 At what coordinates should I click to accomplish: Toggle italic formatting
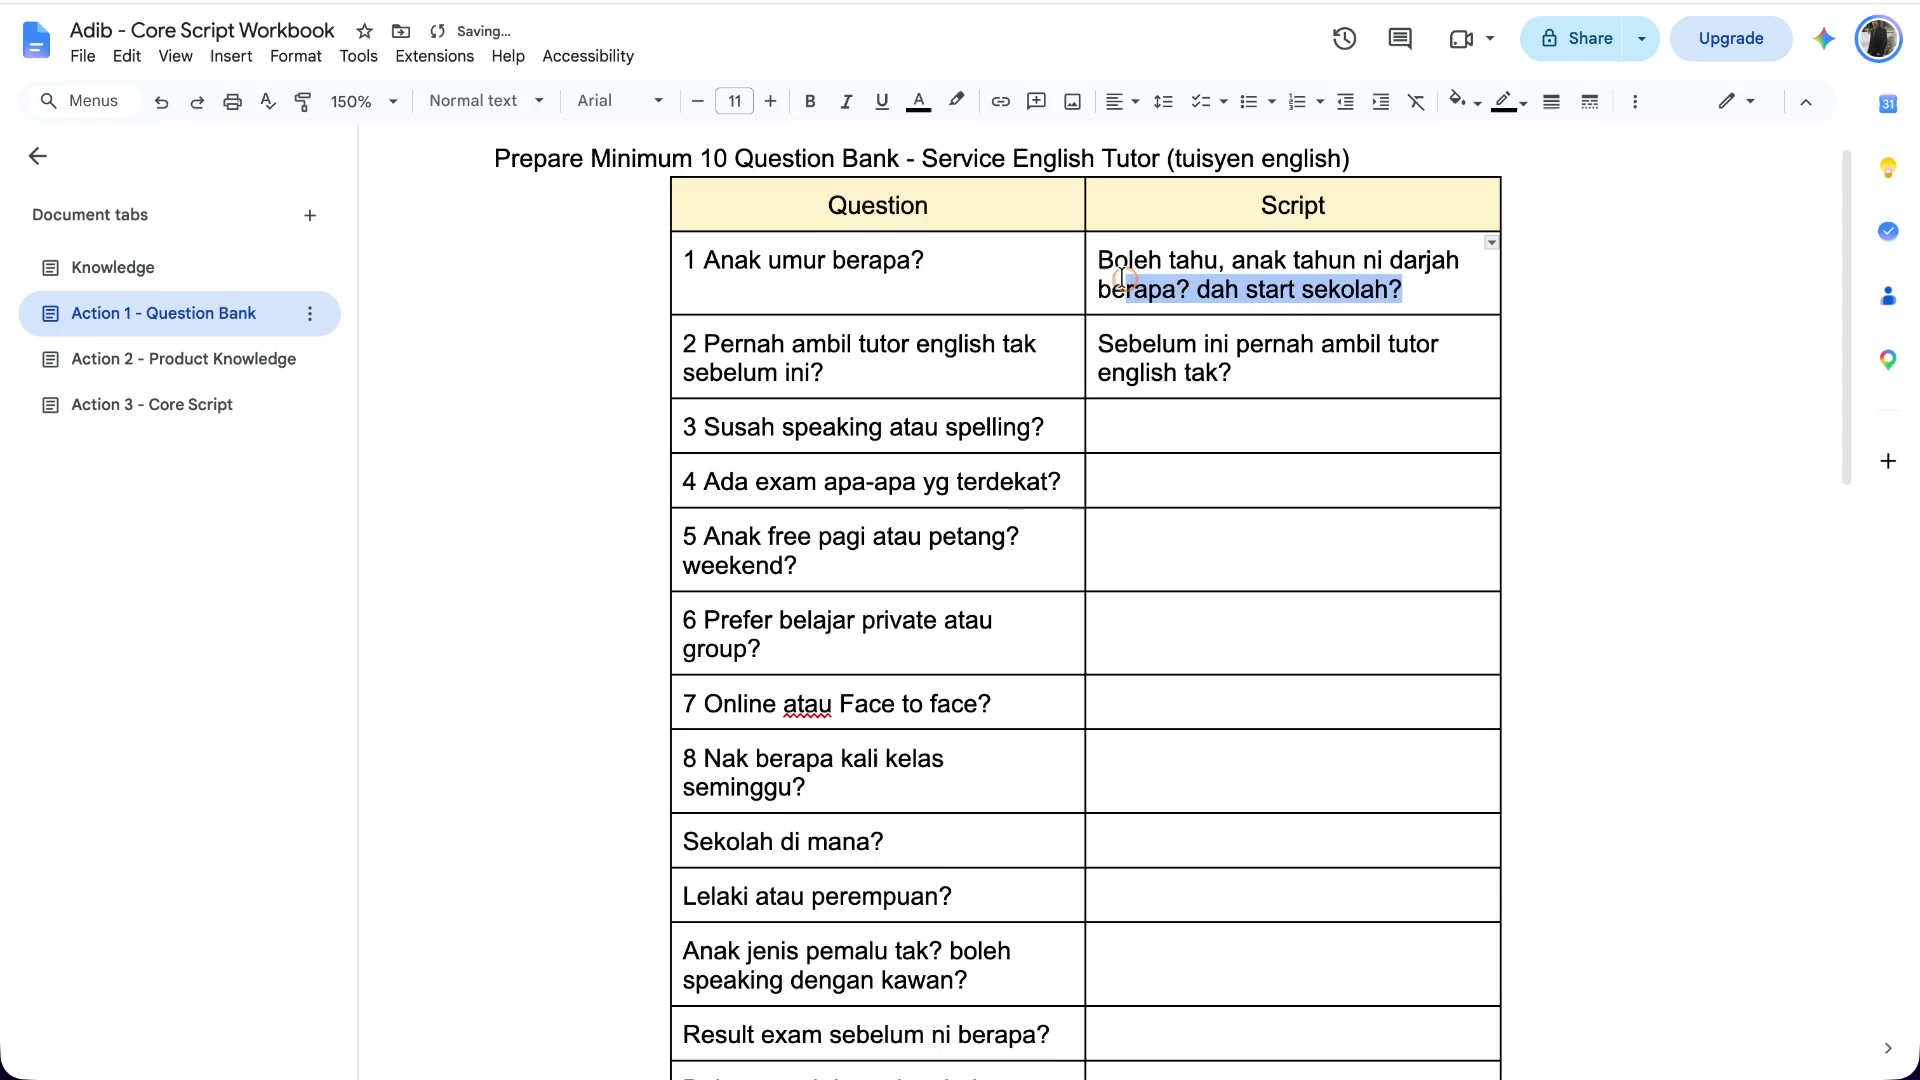point(846,101)
